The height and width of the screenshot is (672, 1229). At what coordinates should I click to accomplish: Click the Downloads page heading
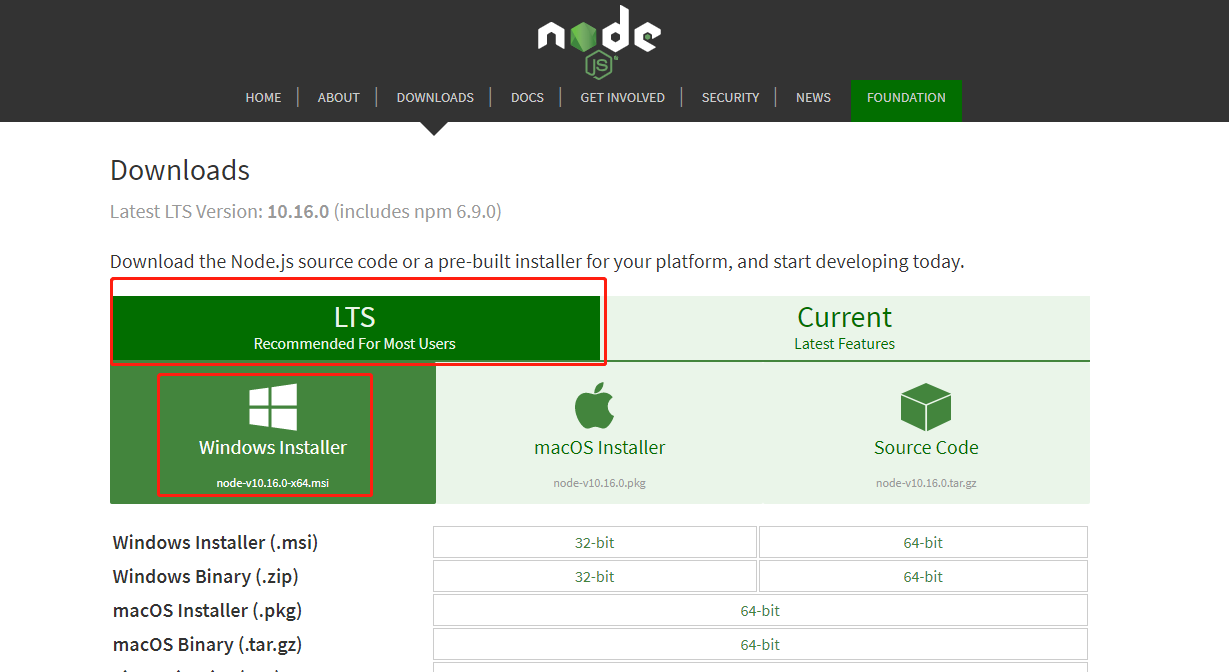(180, 170)
